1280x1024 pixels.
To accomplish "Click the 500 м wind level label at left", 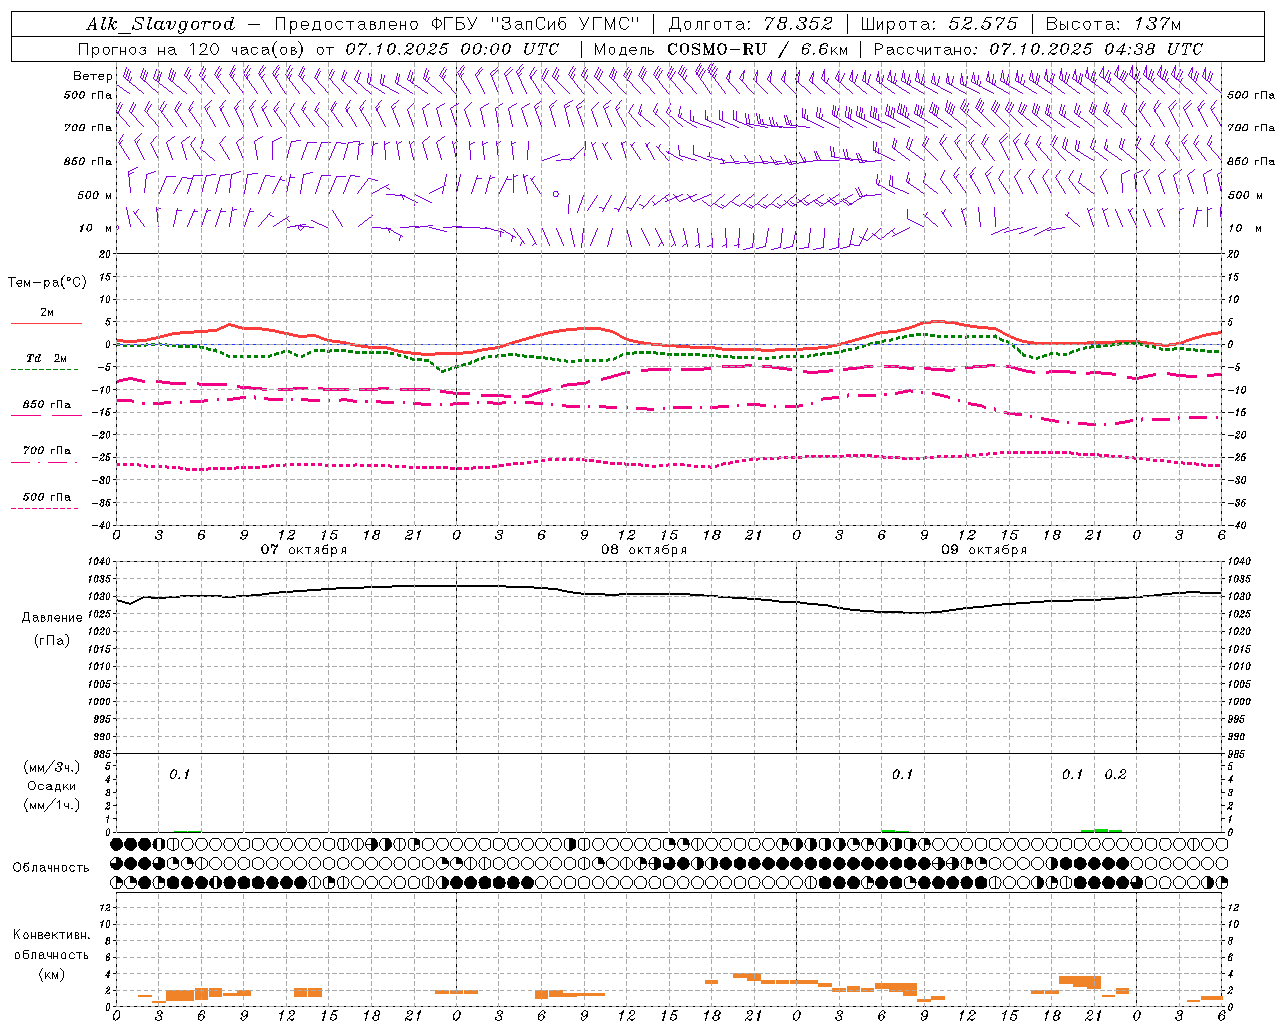I will coord(95,196).
